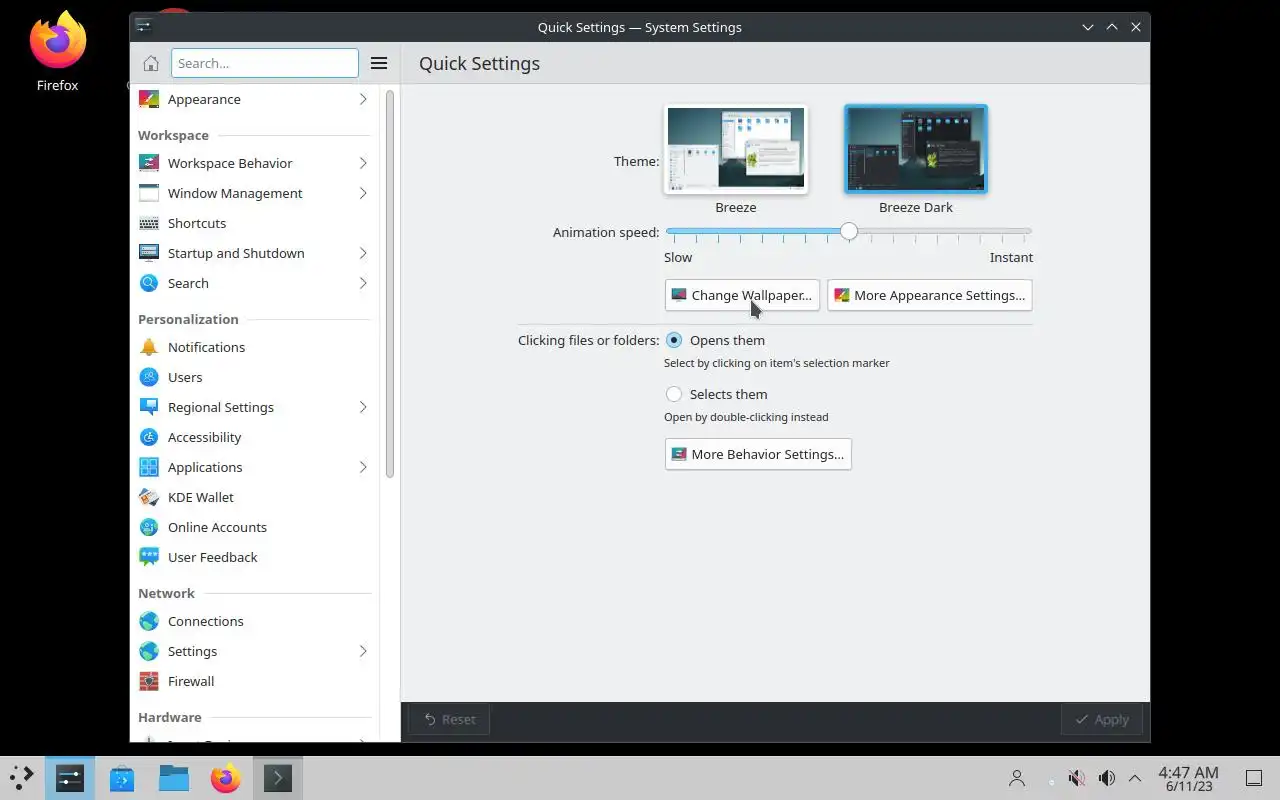Expand the sidebar Search category arrow
This screenshot has height=800, width=1280.
pos(363,283)
